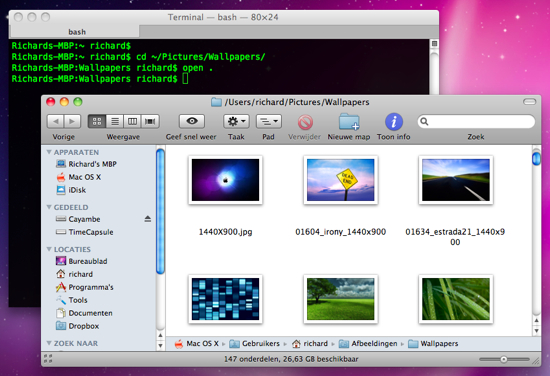Click the Verwijder delete icon
This screenshot has width=550, height=376.
pyautogui.click(x=305, y=122)
